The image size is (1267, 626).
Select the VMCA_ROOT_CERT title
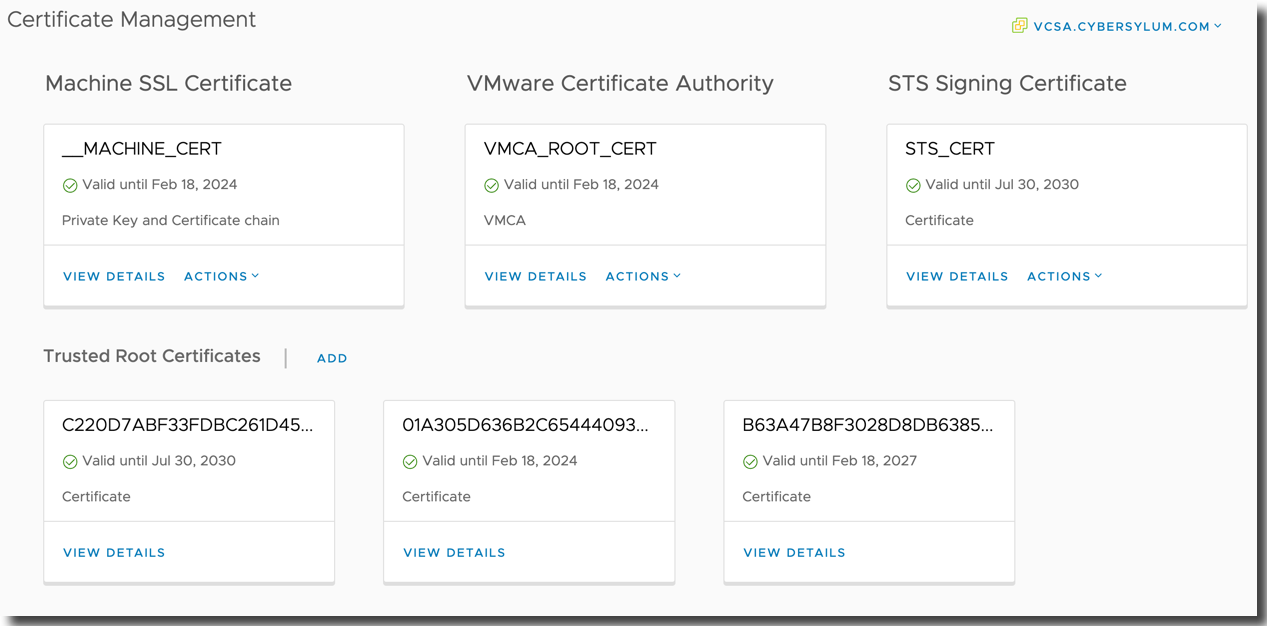click(570, 149)
